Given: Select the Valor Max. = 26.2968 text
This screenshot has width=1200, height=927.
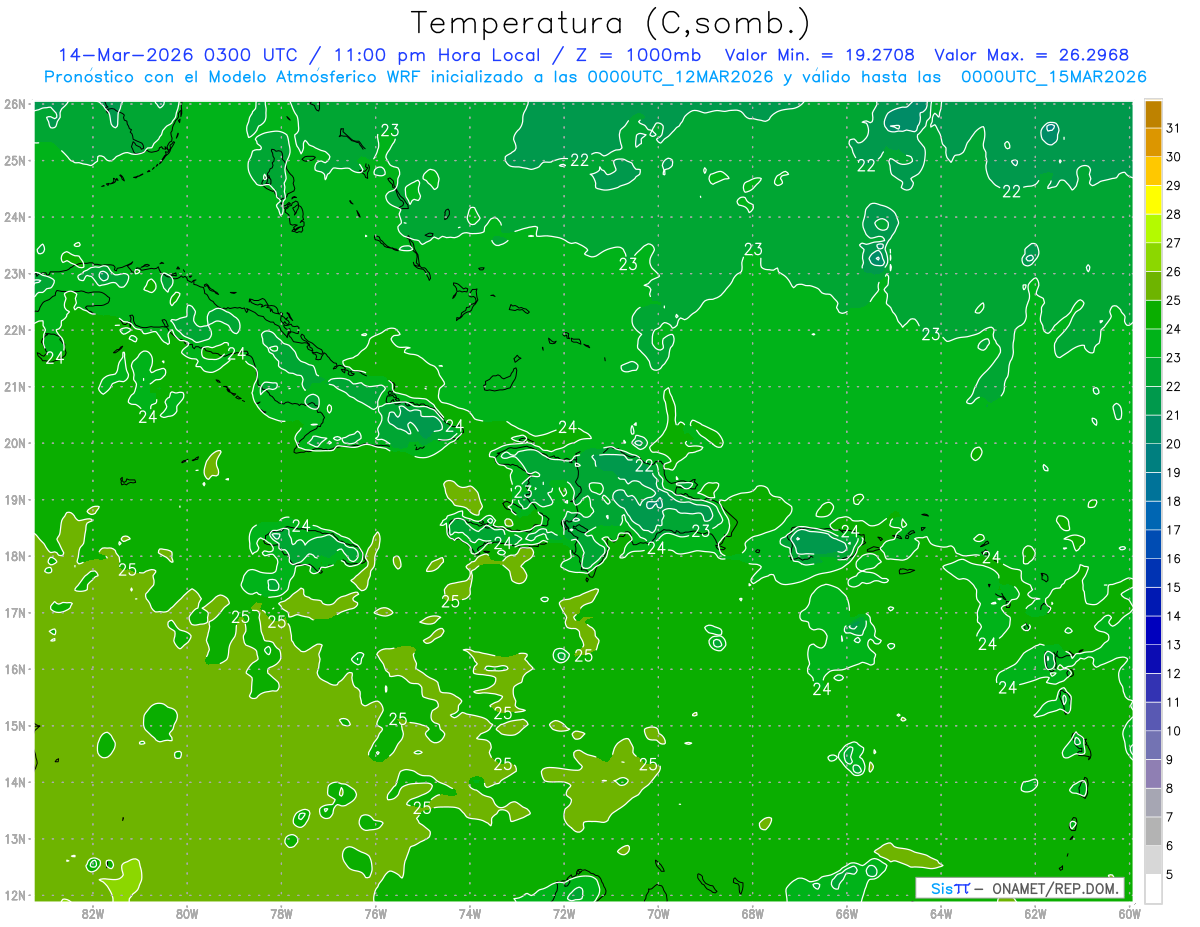Looking at the screenshot, I should click(1032, 55).
